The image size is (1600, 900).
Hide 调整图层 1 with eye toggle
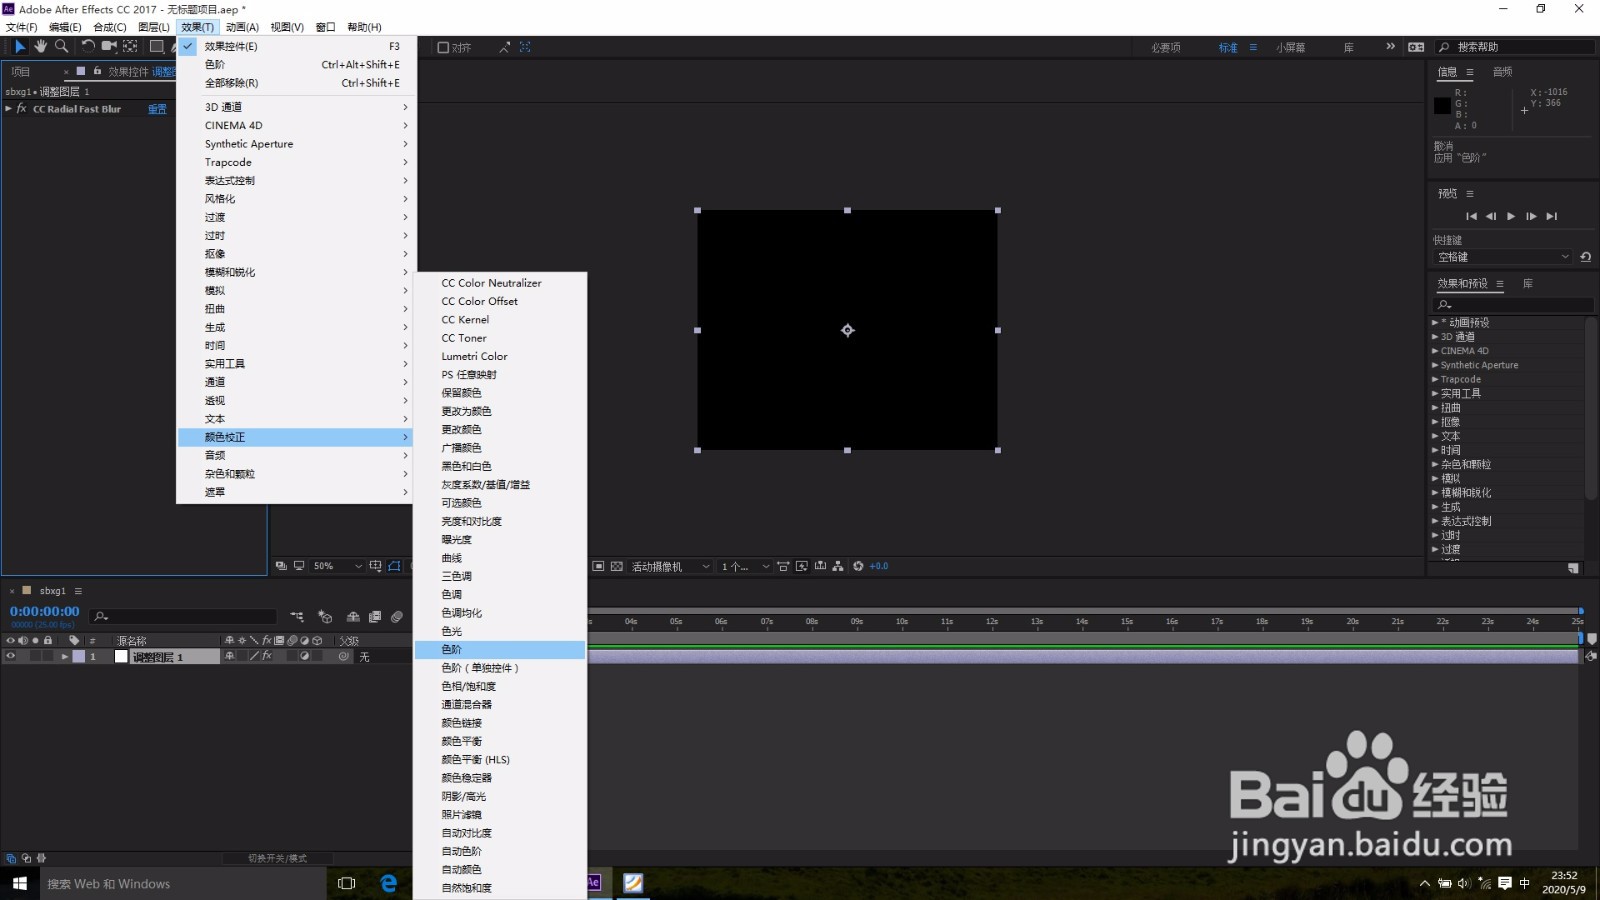(11, 656)
